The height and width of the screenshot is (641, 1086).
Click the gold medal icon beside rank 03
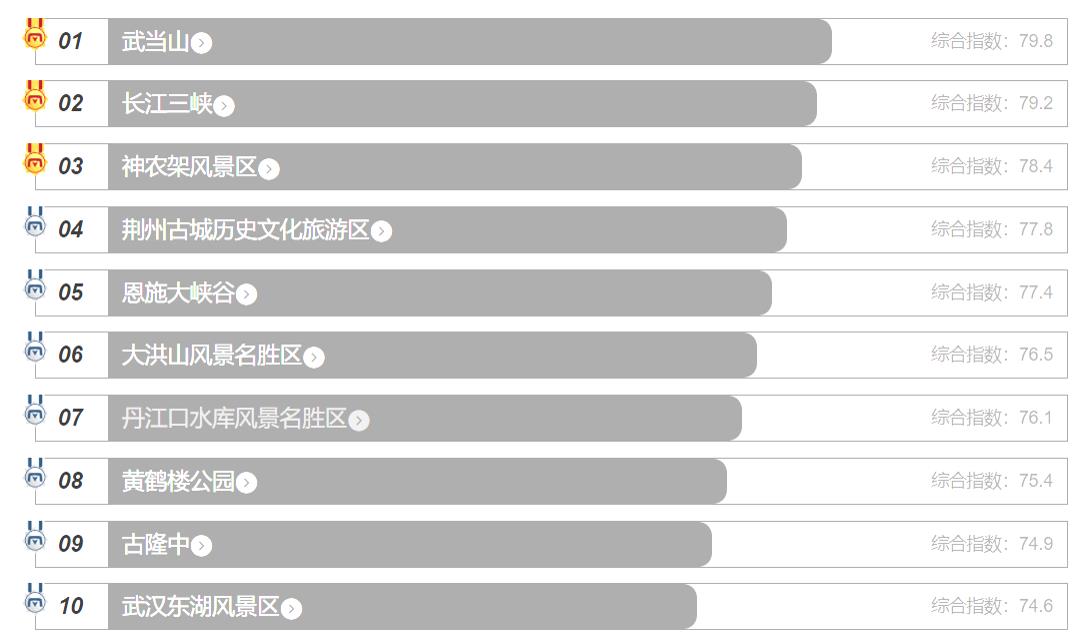point(35,160)
